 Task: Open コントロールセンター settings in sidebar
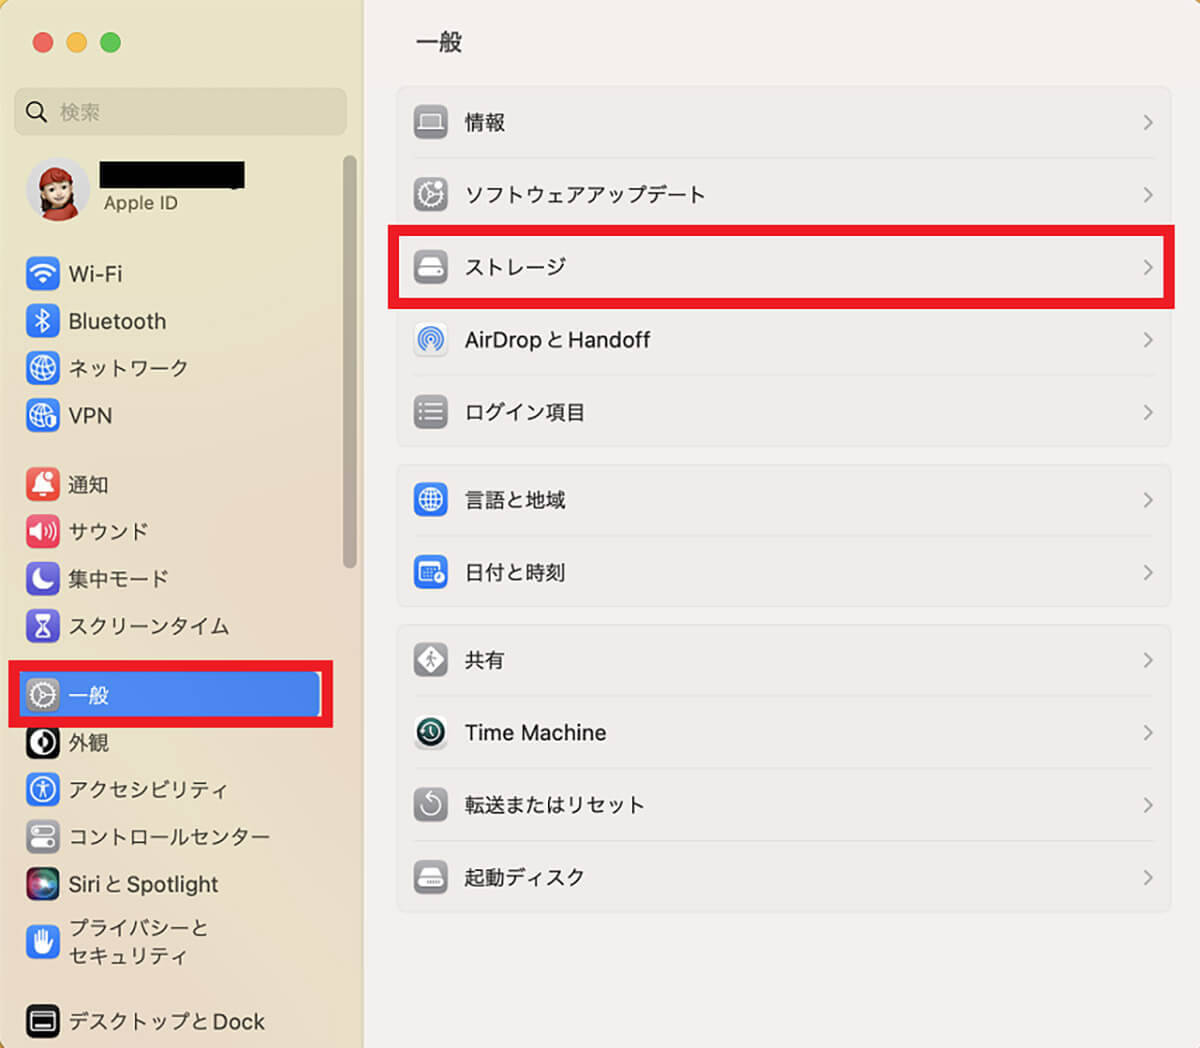coord(168,837)
